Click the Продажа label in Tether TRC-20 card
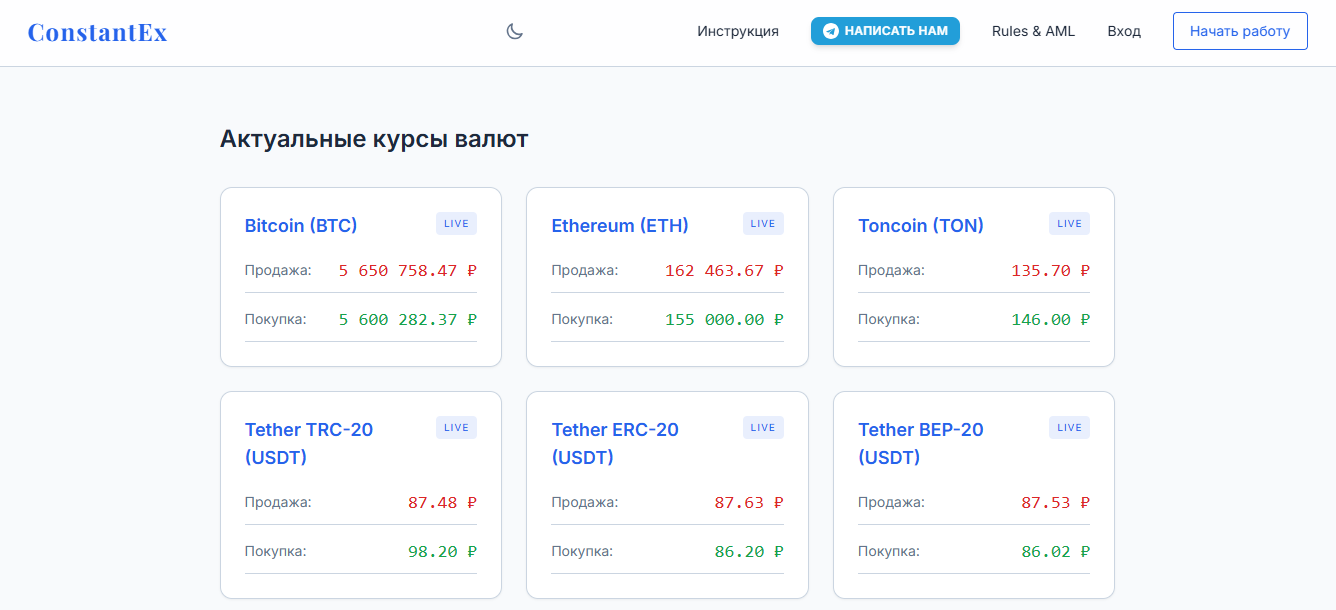1336x610 pixels. 278,502
